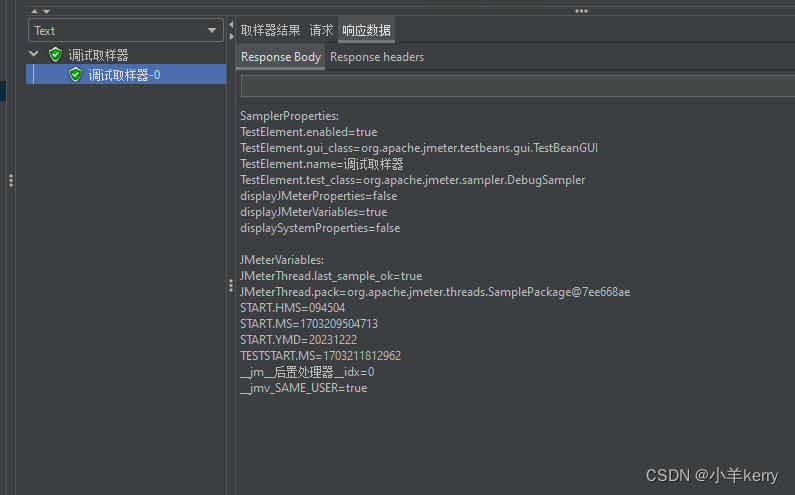Click the left-pointing split pane collapse arrow

[231, 24]
